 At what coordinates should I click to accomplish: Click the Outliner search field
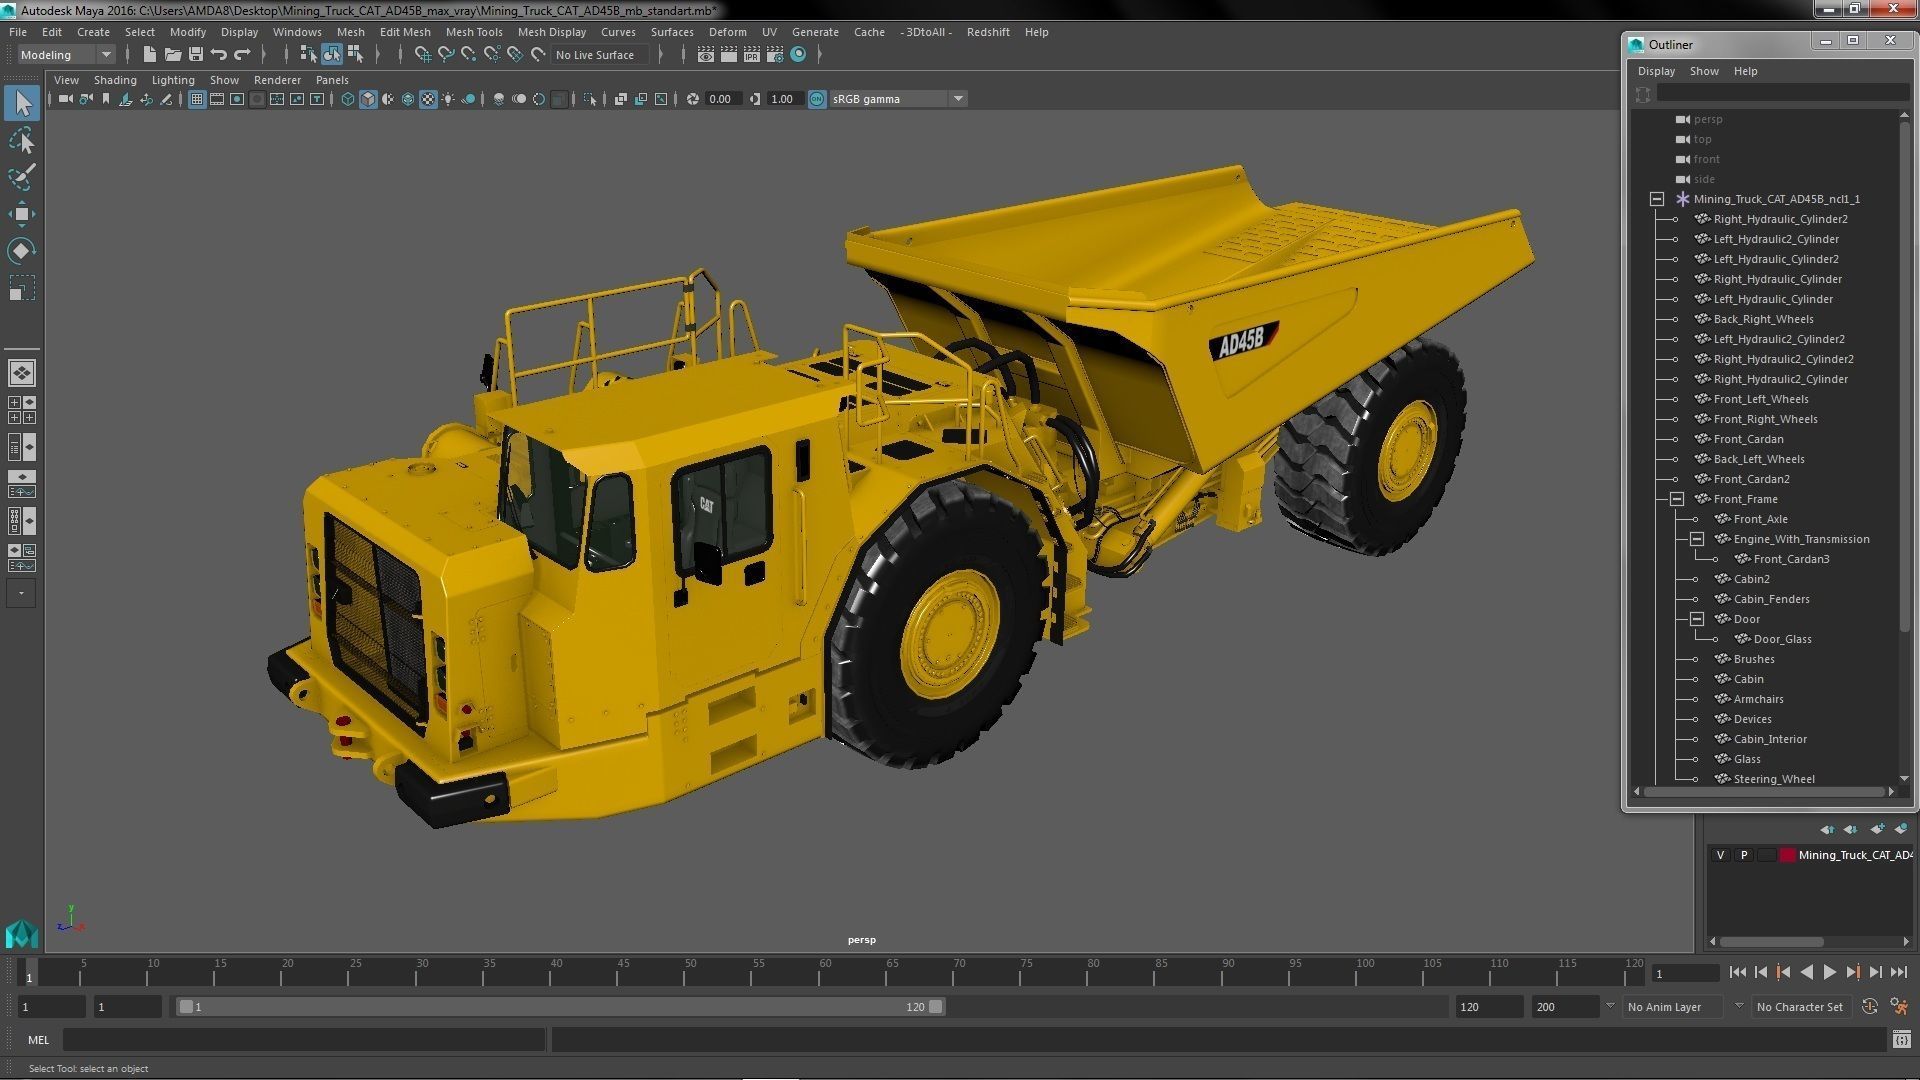[x=1782, y=94]
